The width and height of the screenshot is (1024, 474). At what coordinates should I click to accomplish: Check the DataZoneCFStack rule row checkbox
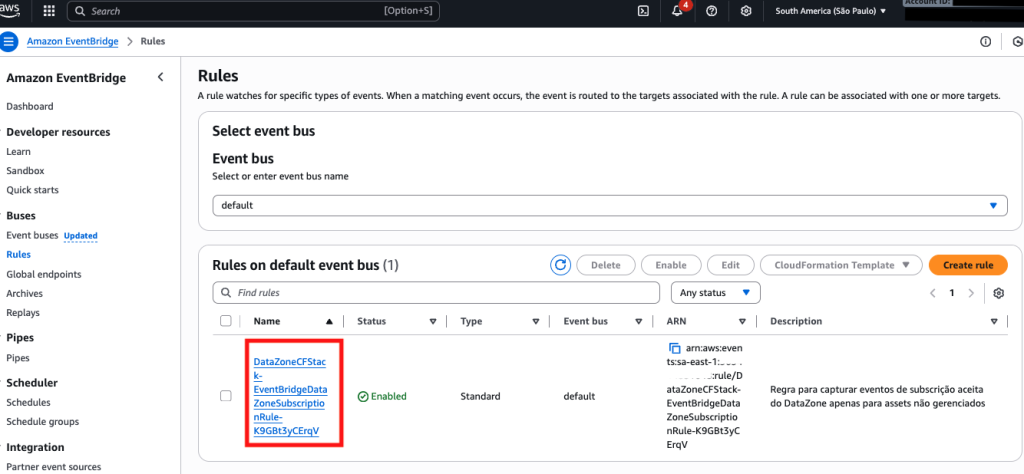(225, 396)
